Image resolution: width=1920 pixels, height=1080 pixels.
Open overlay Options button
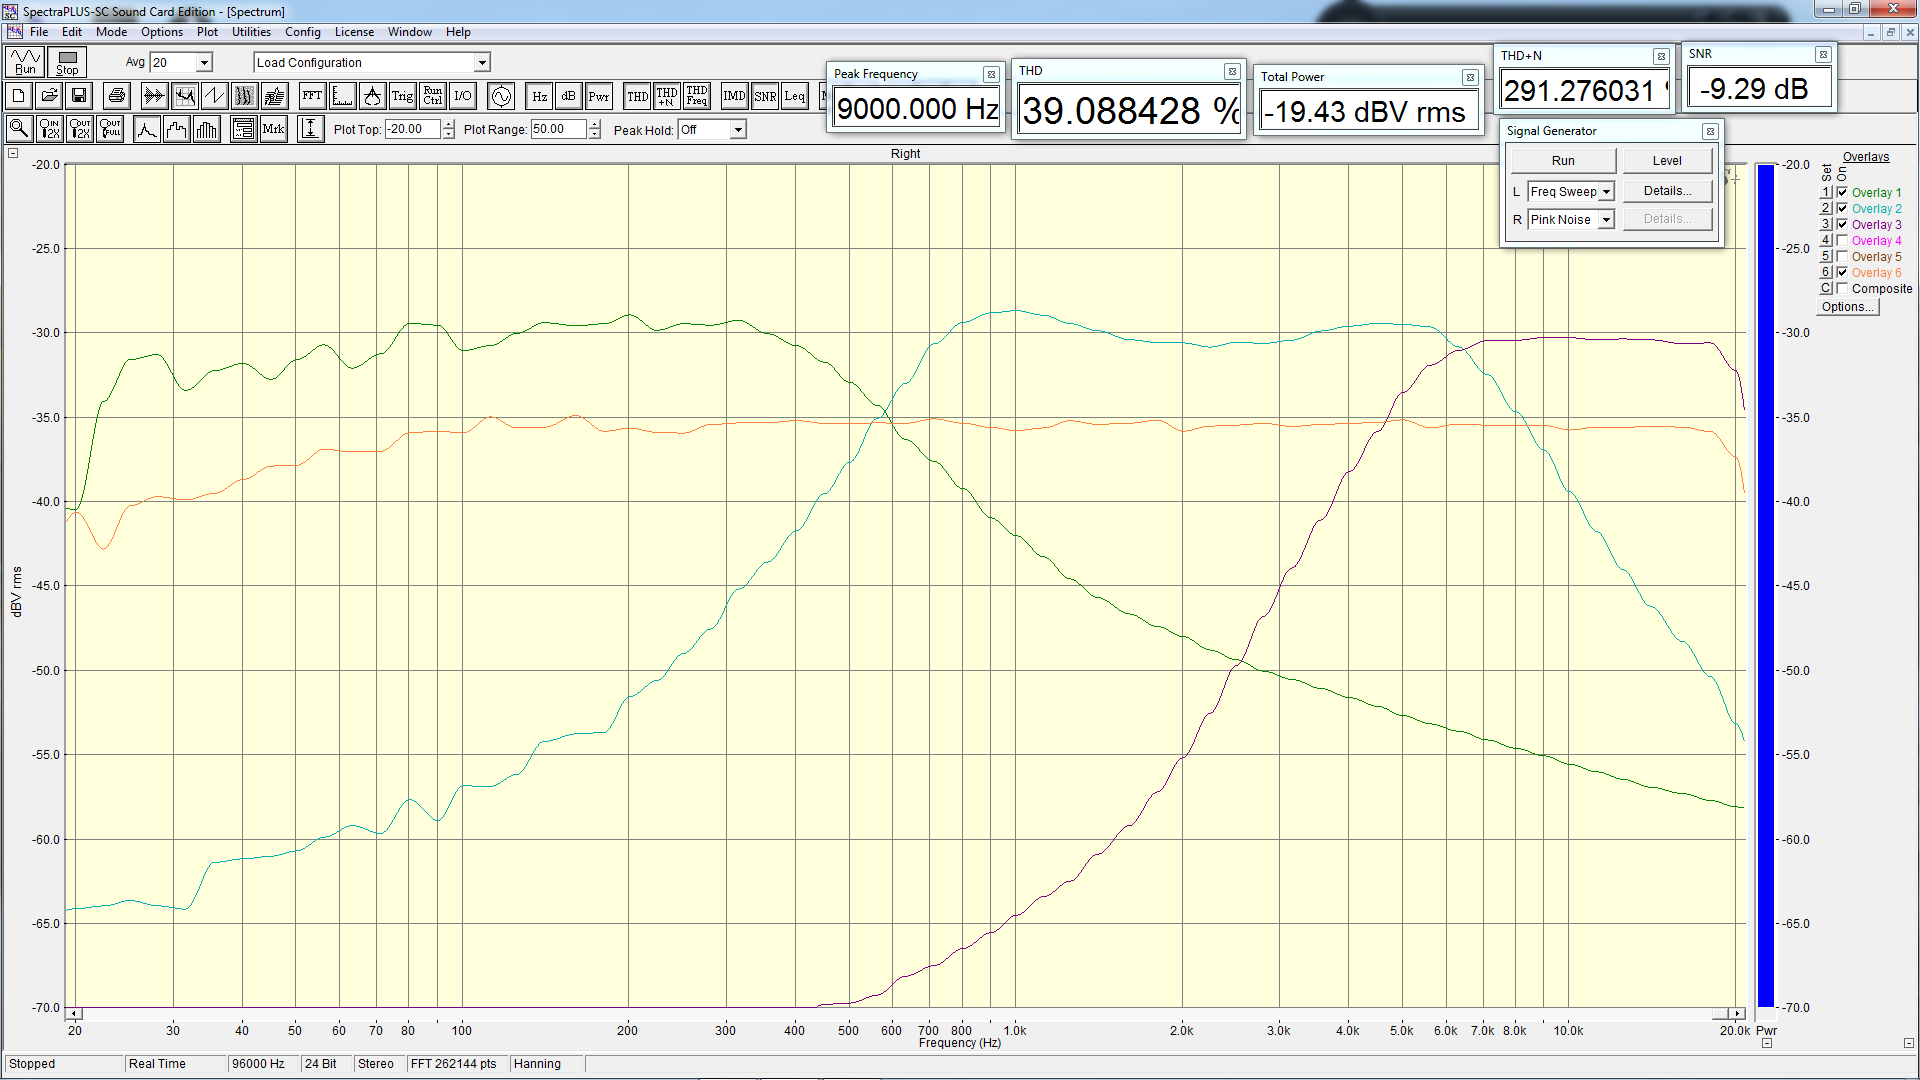coord(1848,307)
